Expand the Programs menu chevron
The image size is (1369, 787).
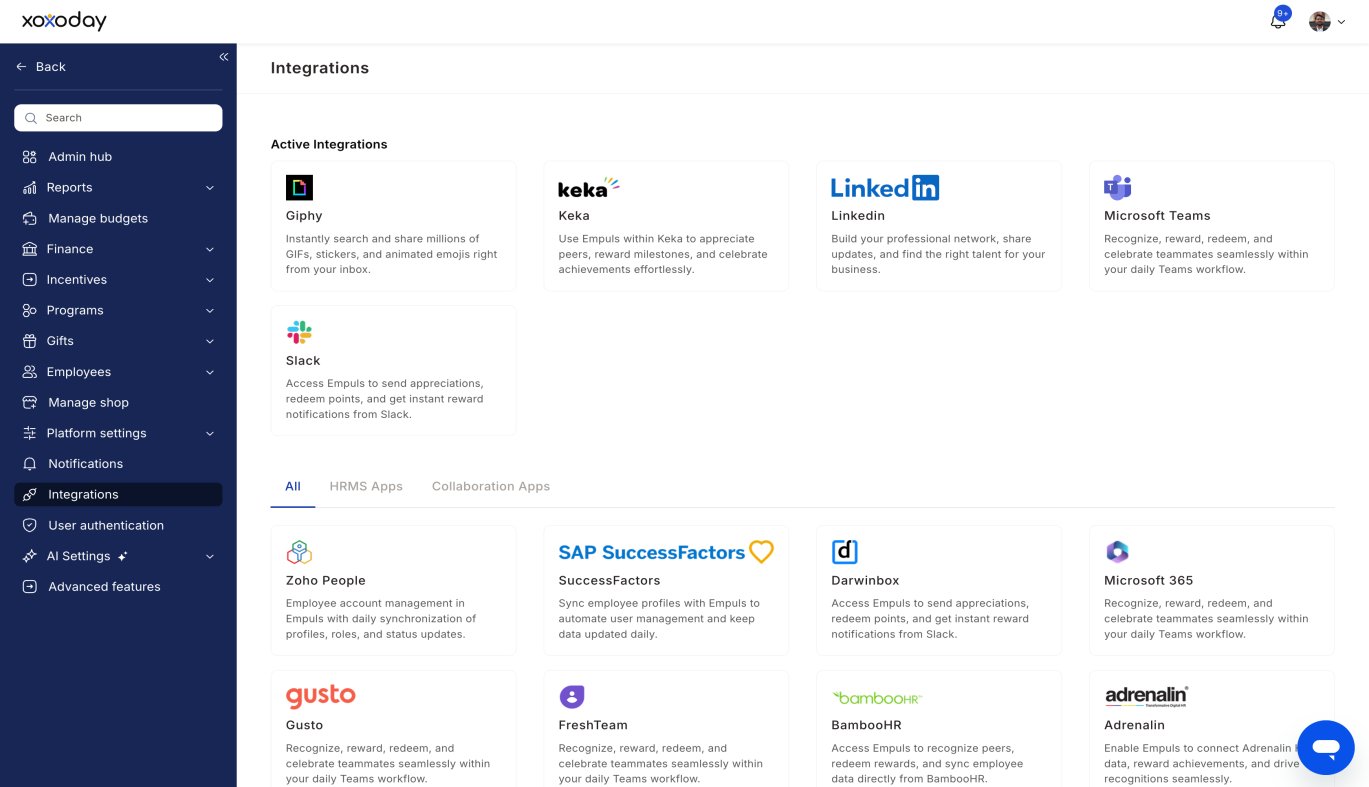coord(210,311)
